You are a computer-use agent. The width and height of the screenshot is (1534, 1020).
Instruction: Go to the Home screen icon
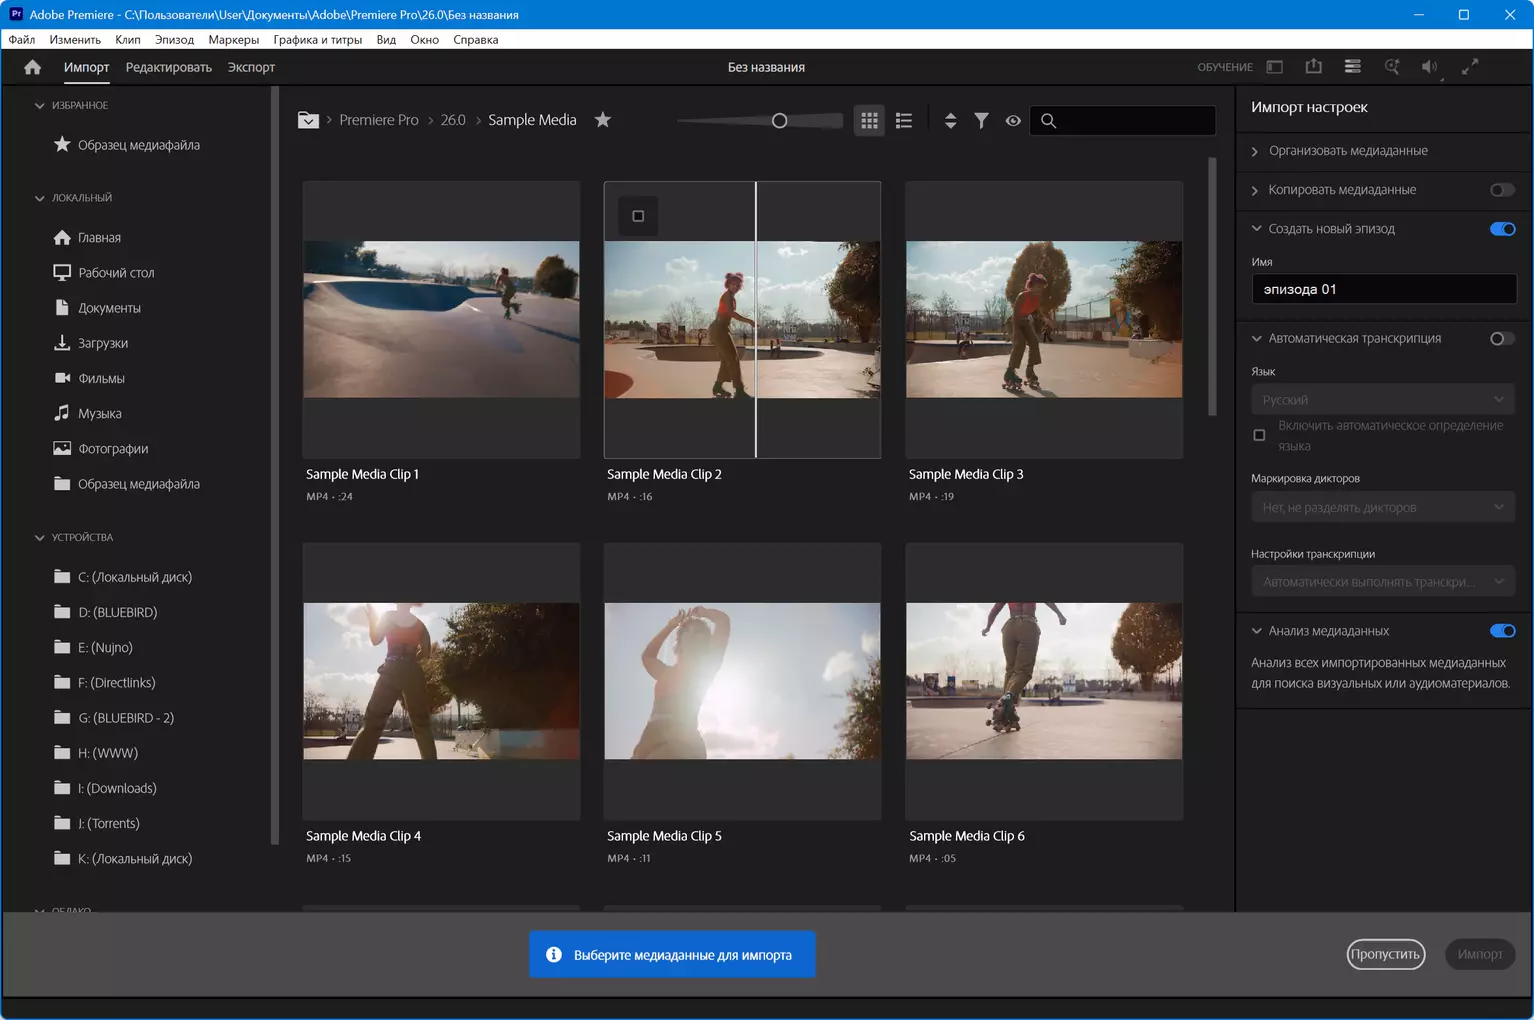33,67
